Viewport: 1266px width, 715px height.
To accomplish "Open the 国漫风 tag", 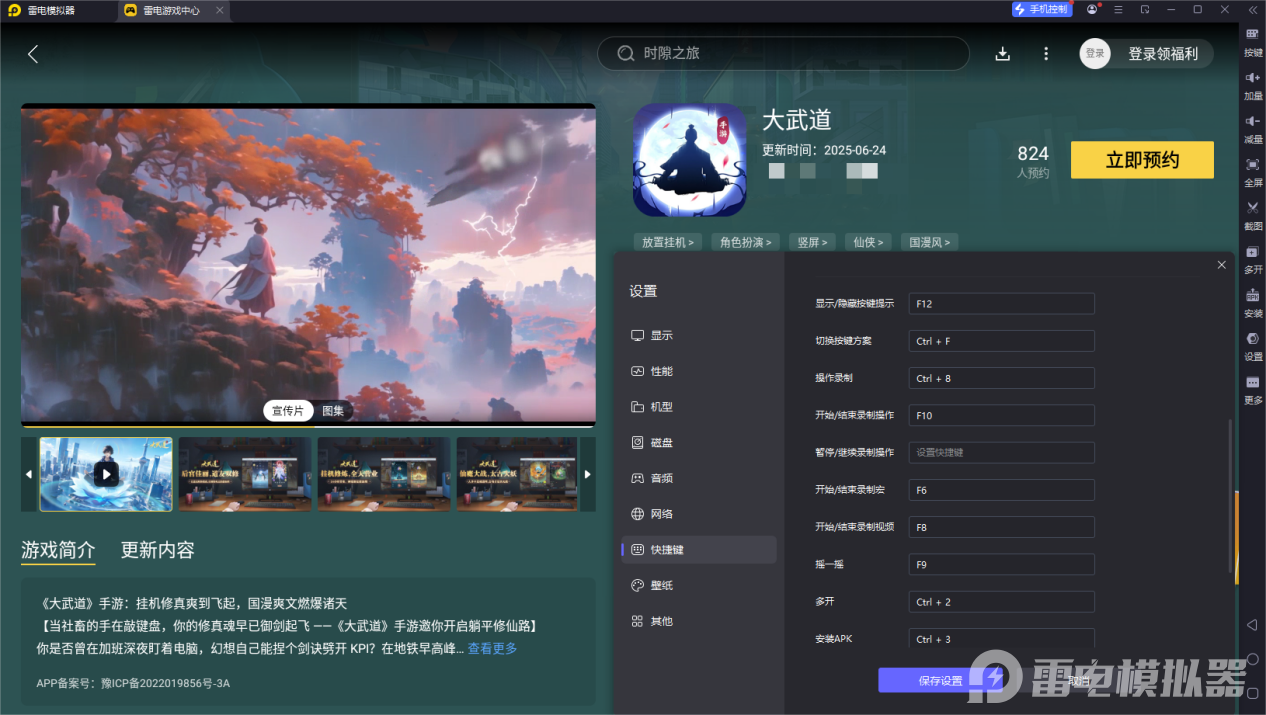I will coord(930,242).
